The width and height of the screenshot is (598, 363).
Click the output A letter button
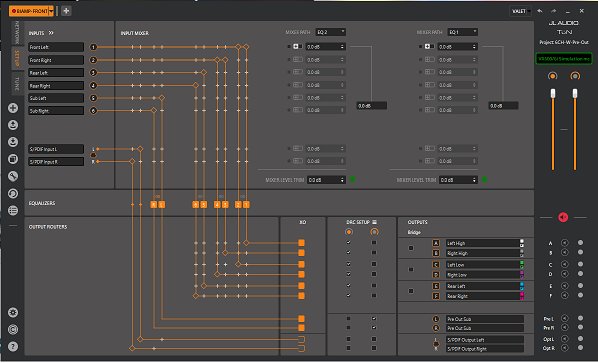tap(436, 243)
